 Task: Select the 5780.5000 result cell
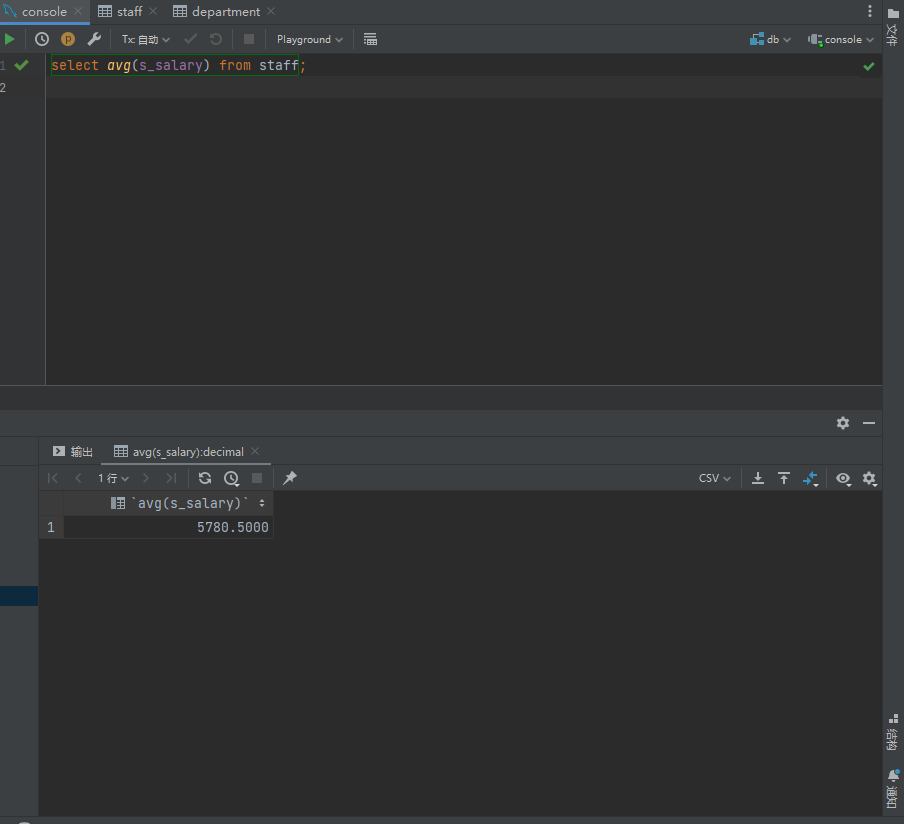pyautogui.click(x=168, y=527)
